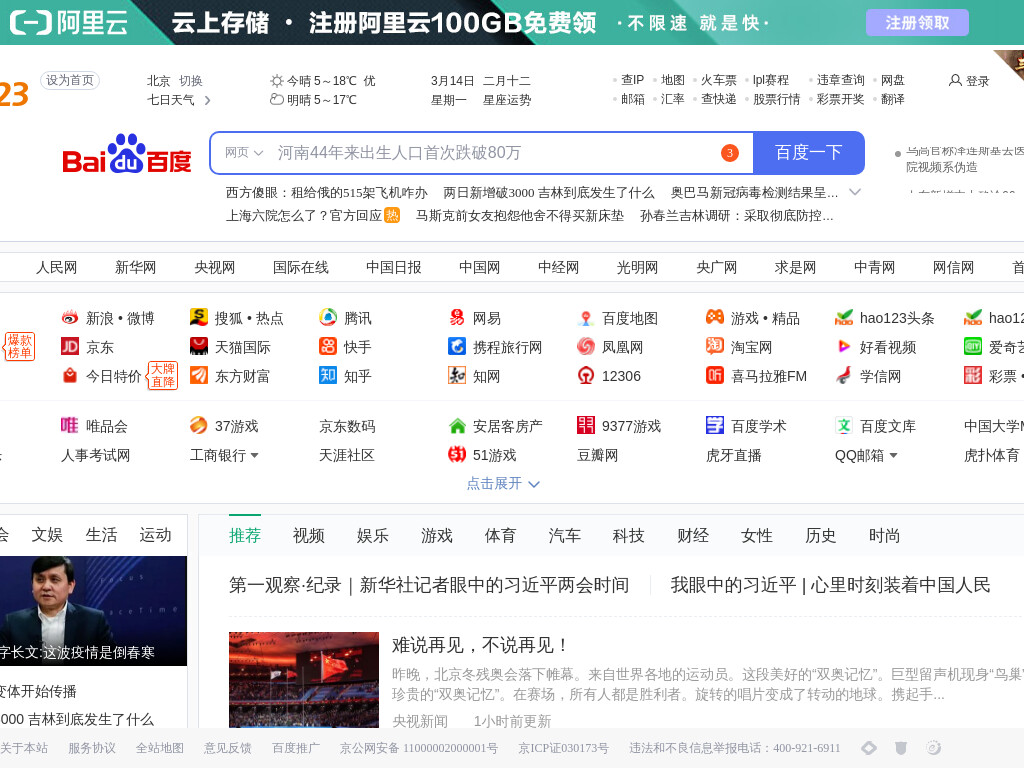Open the 人民网 link
This screenshot has width=1024, height=768.
pos(56,267)
